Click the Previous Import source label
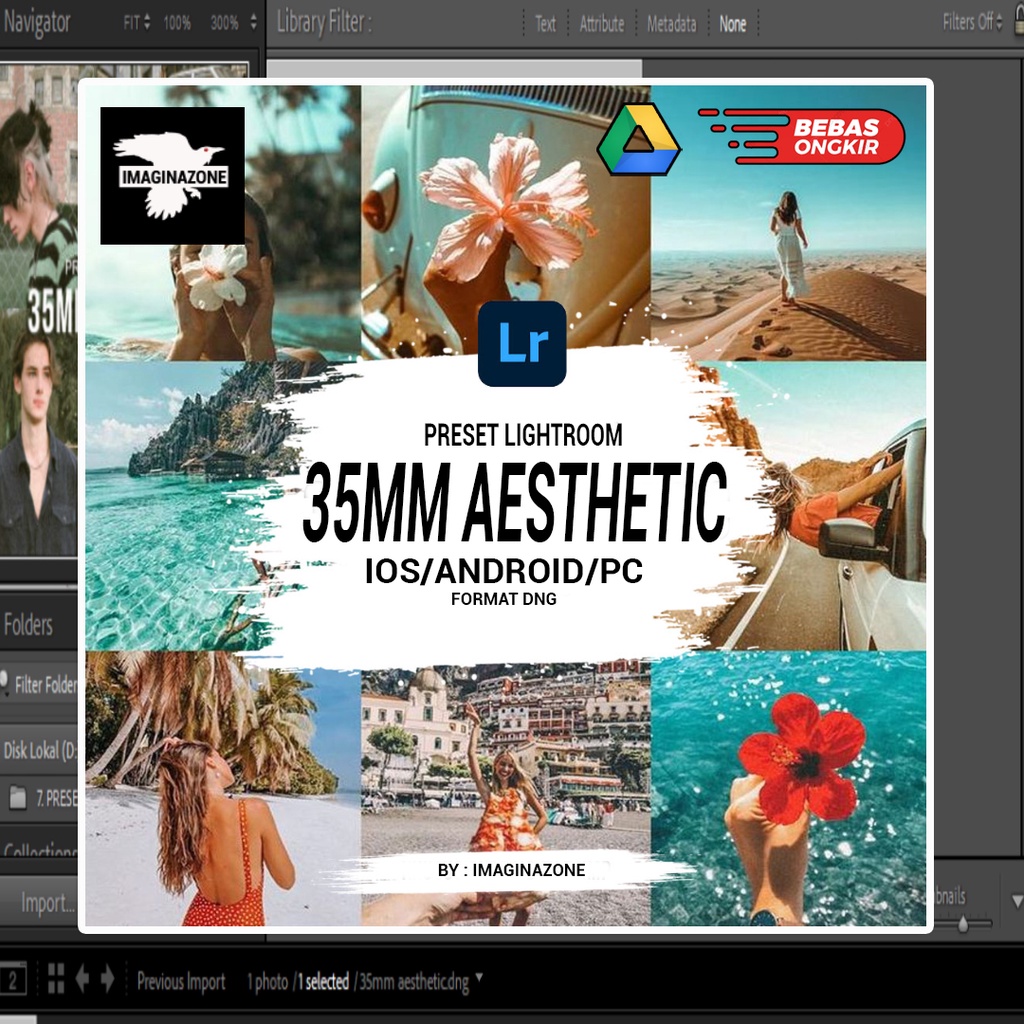This screenshot has height=1024, width=1024. [x=181, y=981]
